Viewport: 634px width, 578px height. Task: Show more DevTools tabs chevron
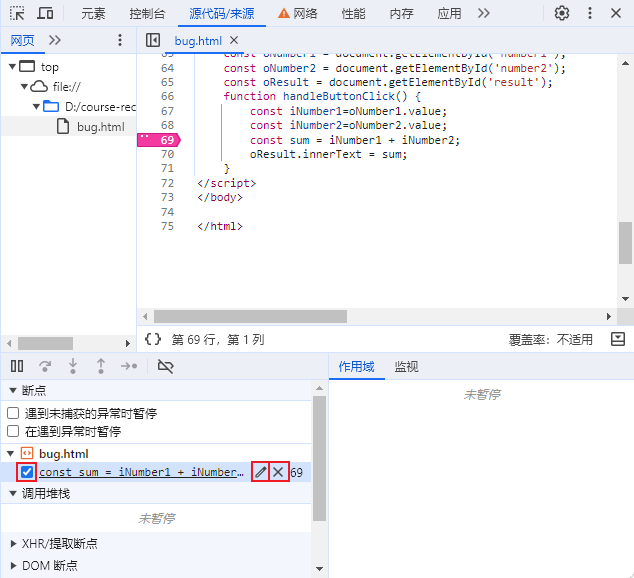click(484, 13)
